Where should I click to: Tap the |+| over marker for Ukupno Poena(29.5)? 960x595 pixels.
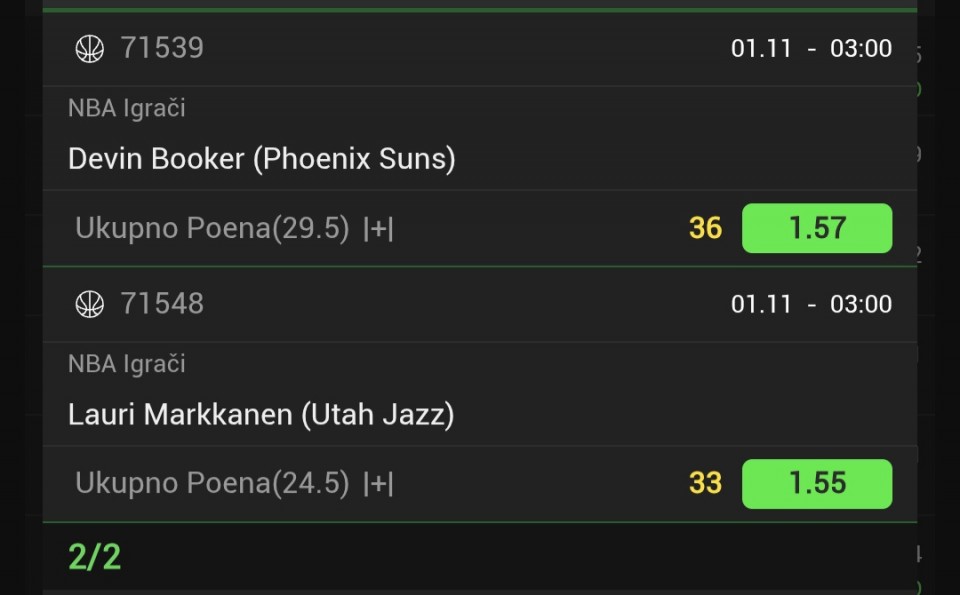(x=378, y=229)
